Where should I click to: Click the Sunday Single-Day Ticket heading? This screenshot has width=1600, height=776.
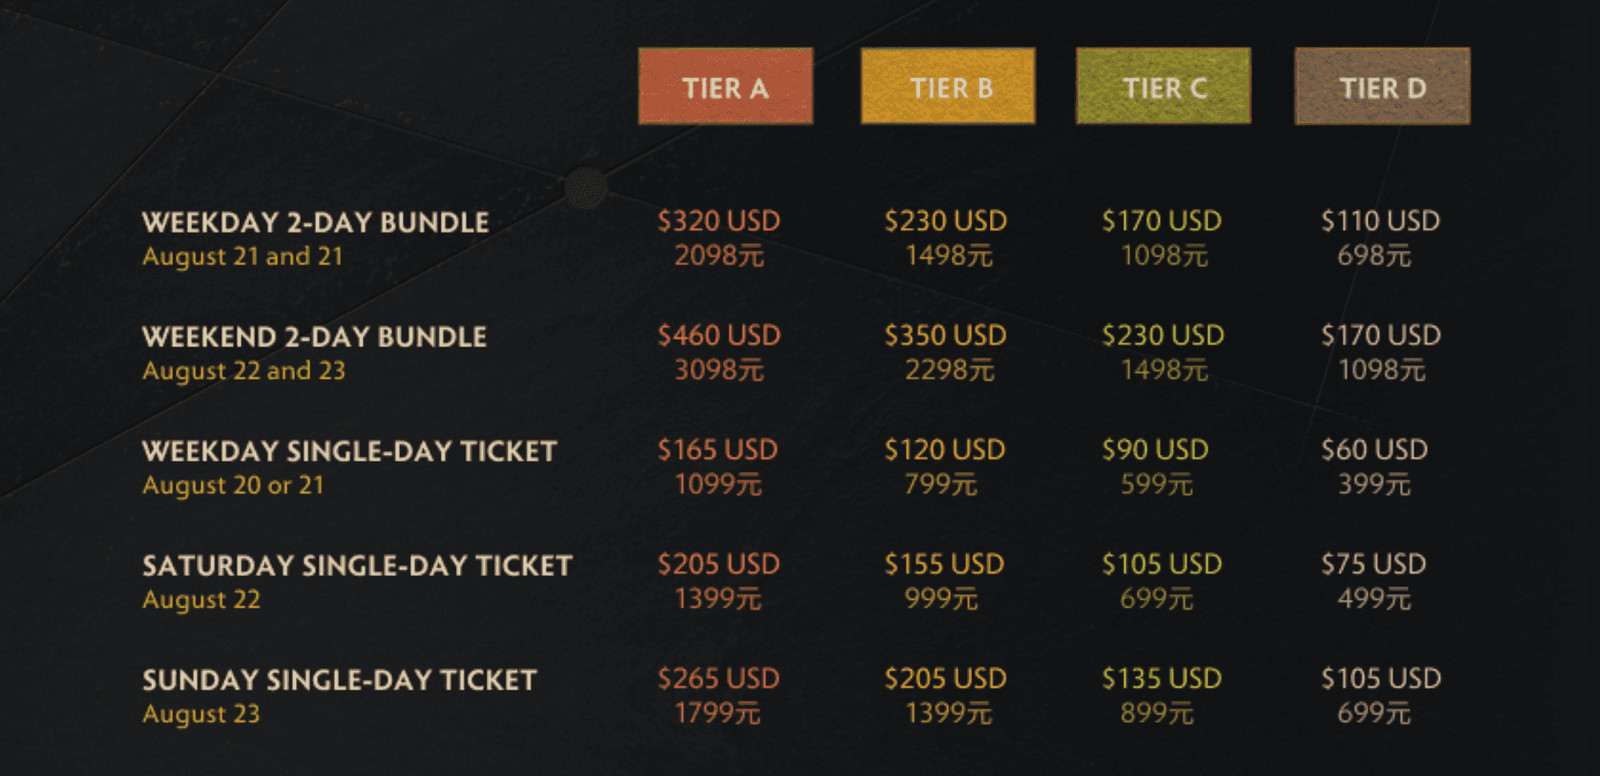(339, 680)
